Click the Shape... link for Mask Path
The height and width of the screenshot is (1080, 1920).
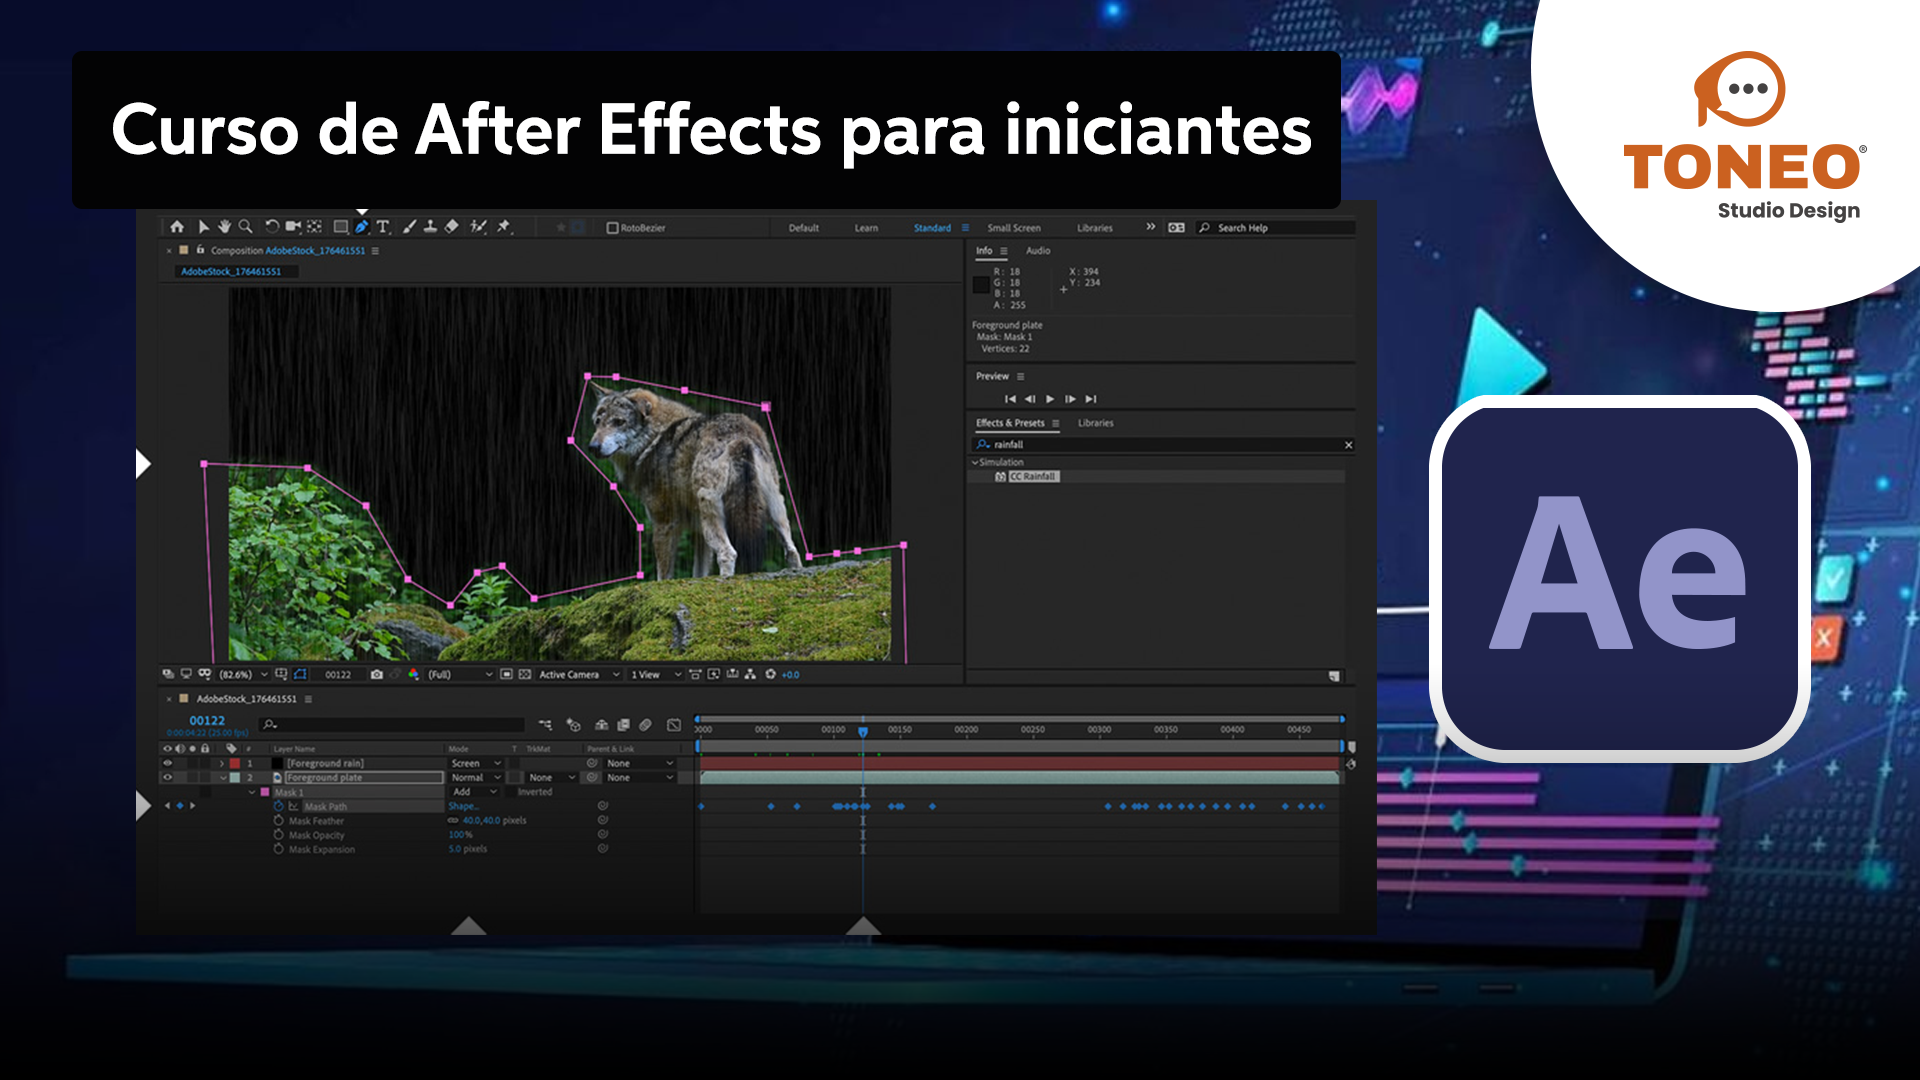click(x=462, y=806)
